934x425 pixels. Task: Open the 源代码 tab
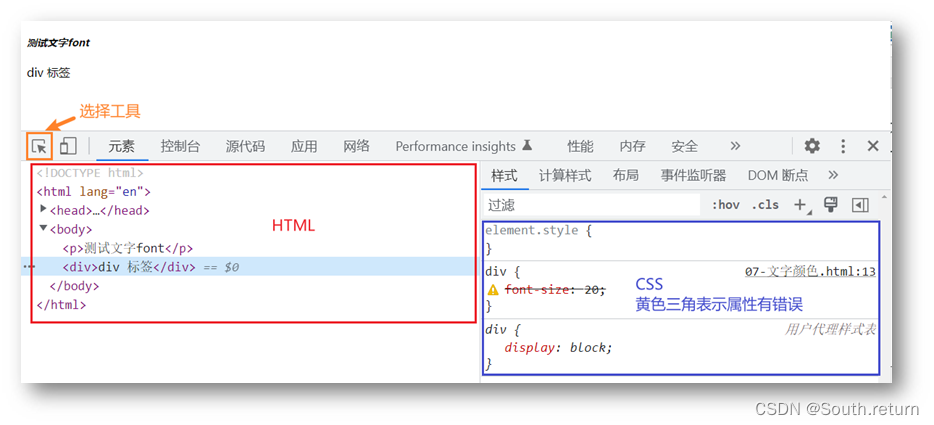tap(245, 147)
